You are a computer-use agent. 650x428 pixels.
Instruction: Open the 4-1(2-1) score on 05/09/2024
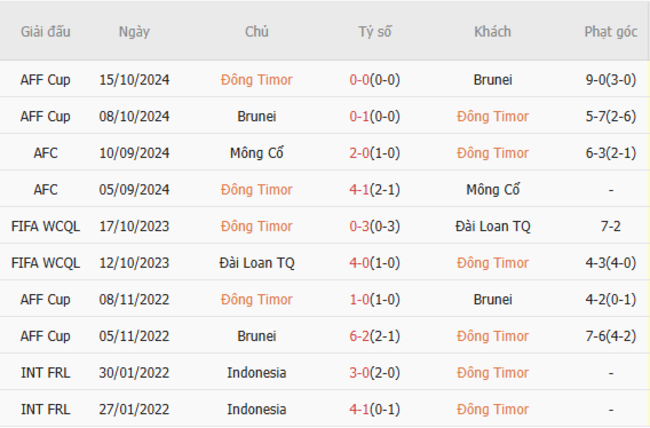375,190
